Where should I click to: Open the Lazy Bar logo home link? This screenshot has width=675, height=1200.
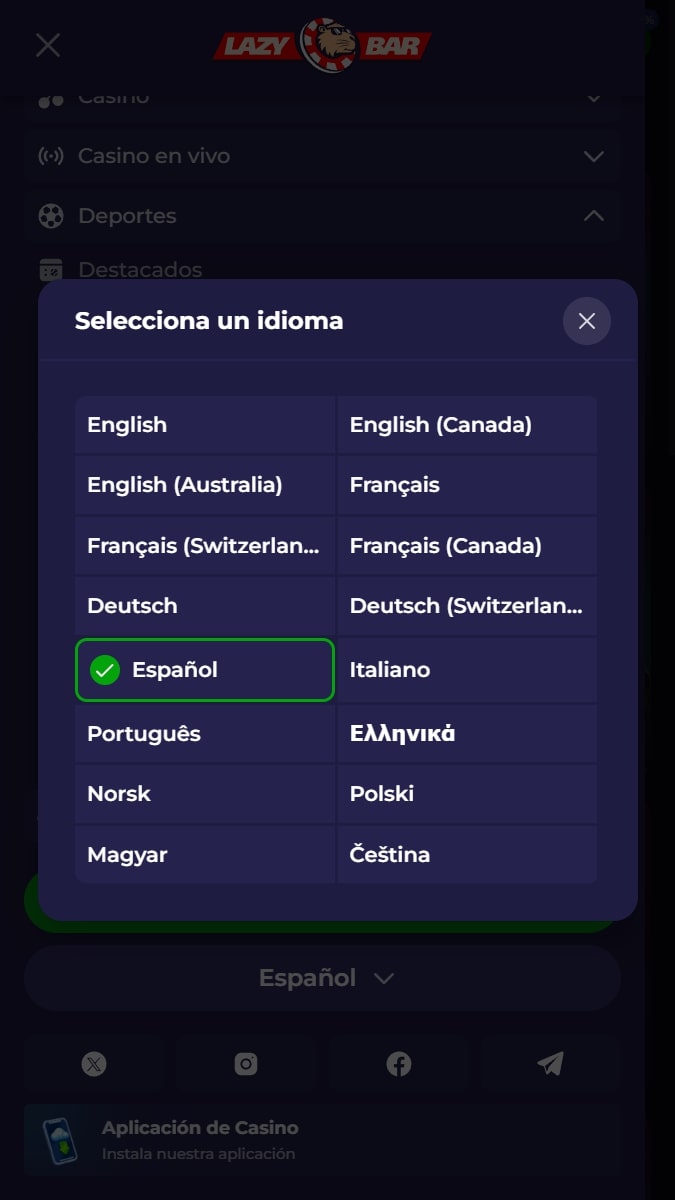click(322, 45)
